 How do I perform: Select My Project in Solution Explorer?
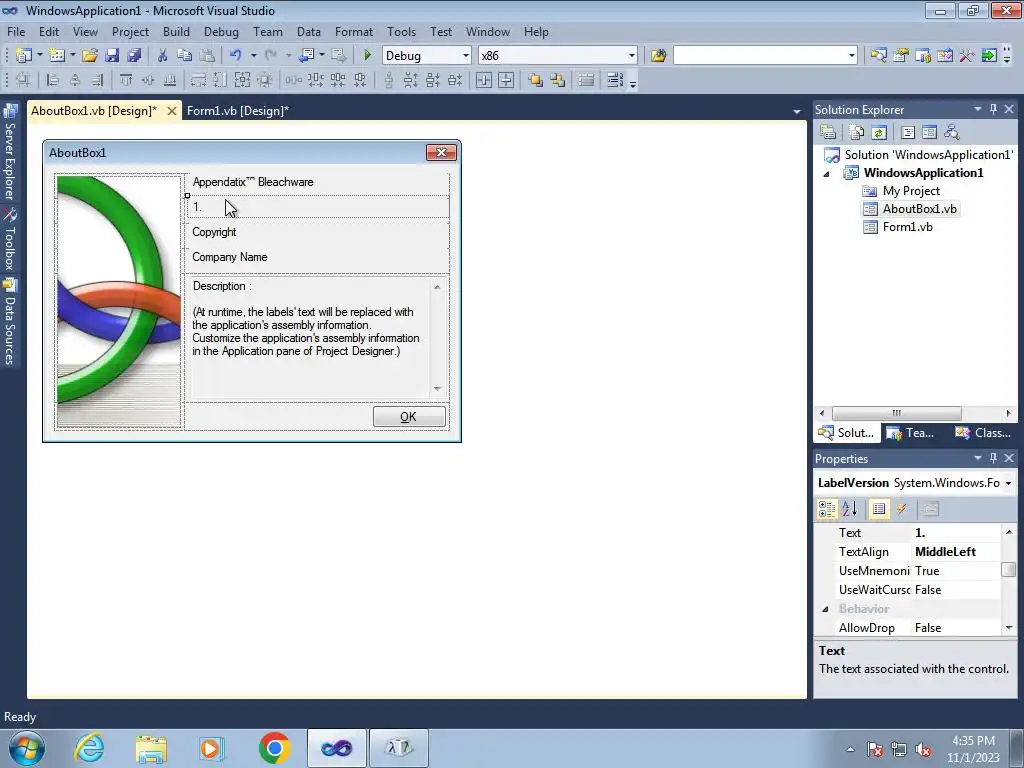910,191
